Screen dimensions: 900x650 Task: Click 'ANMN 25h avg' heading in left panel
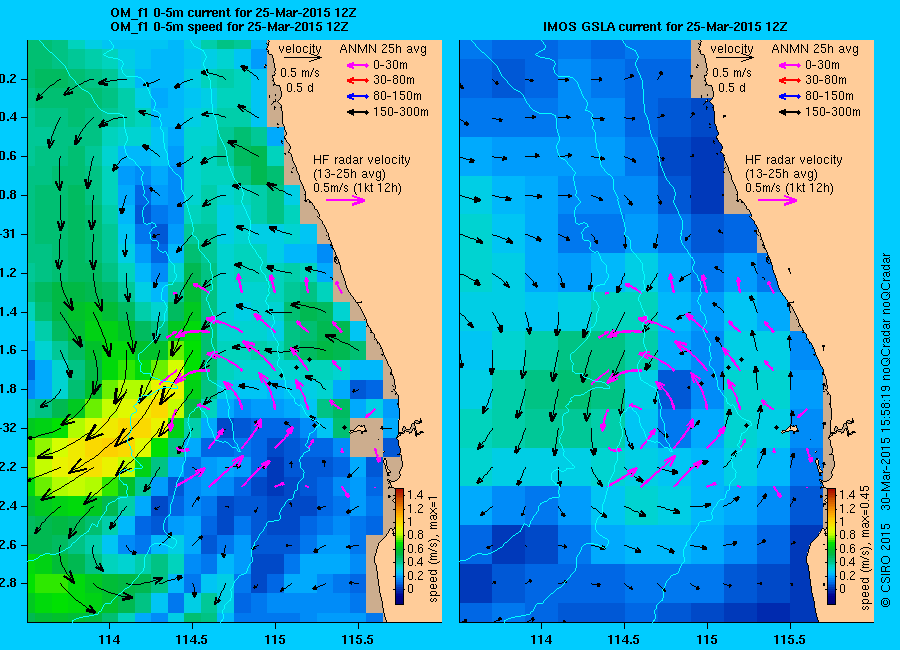tap(383, 49)
